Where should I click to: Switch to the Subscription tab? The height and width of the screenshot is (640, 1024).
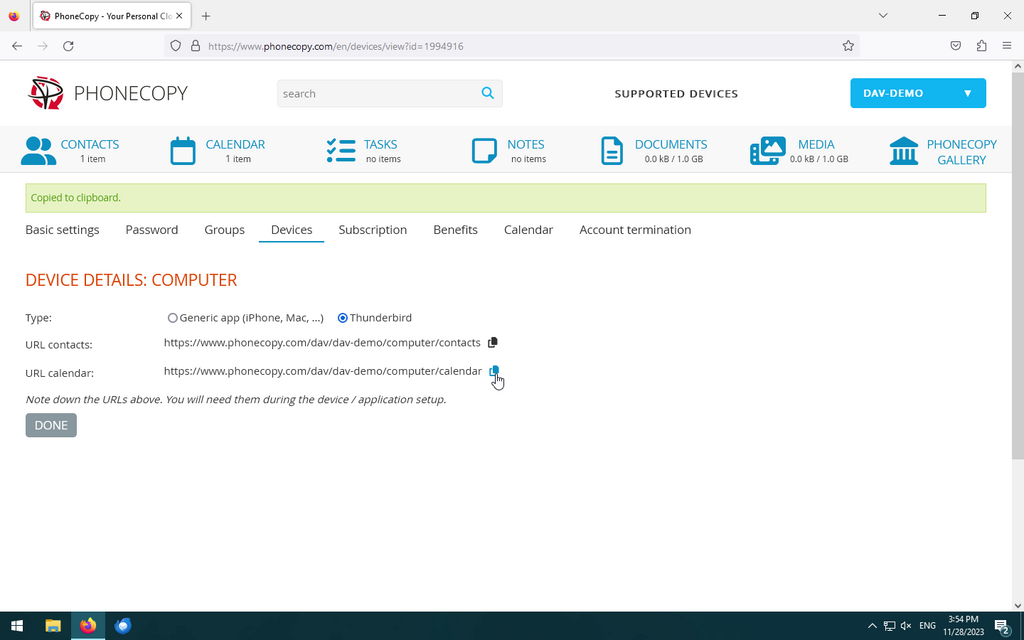[x=372, y=230]
